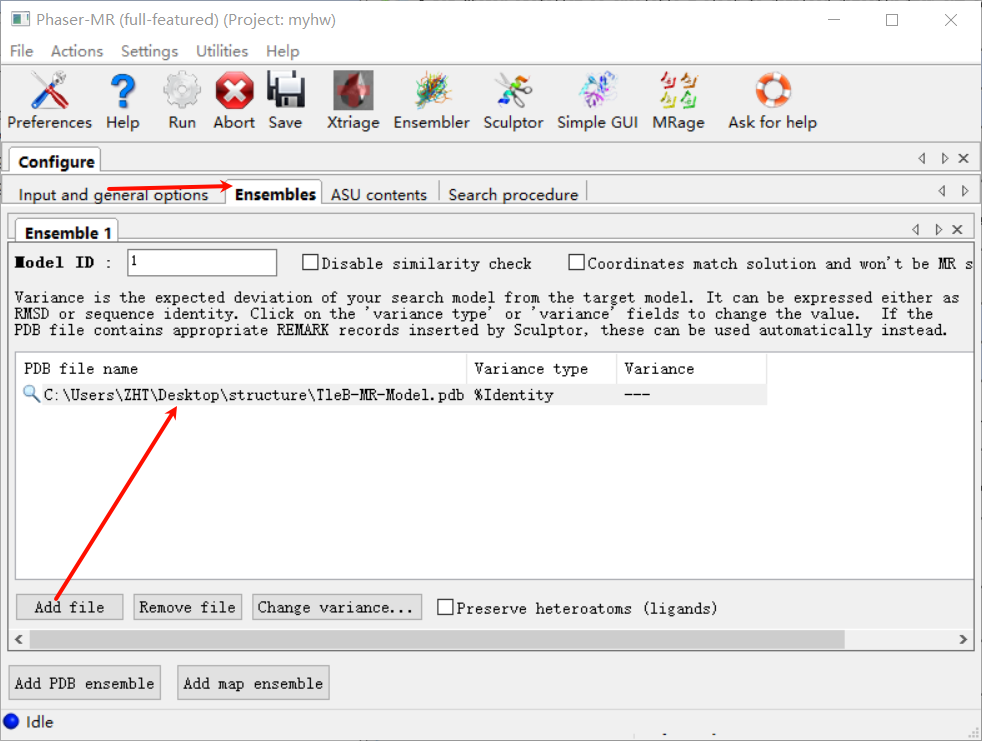Click Add PDB ensemble button
Screen dimensions: 982x741
click(x=85, y=683)
